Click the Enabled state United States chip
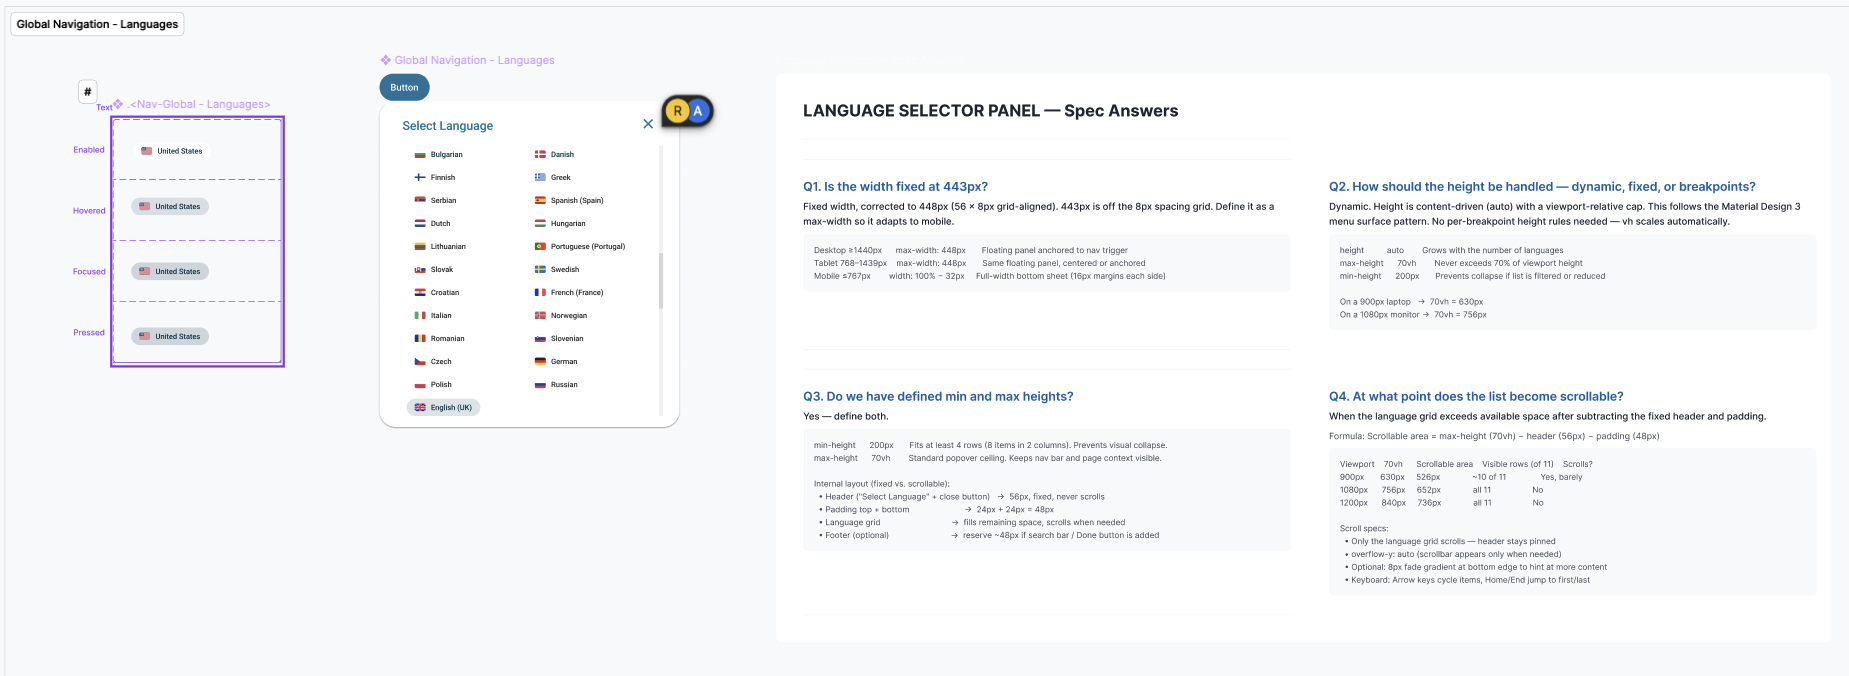 click(x=172, y=151)
